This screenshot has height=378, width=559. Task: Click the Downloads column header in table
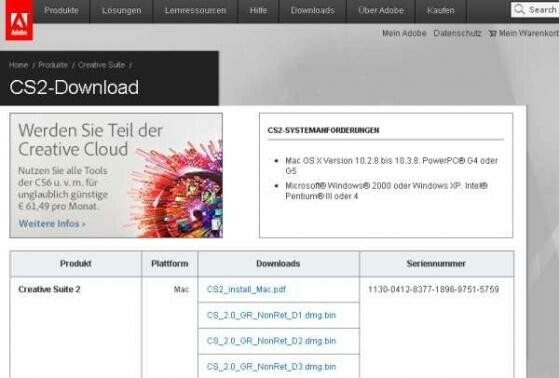278,264
